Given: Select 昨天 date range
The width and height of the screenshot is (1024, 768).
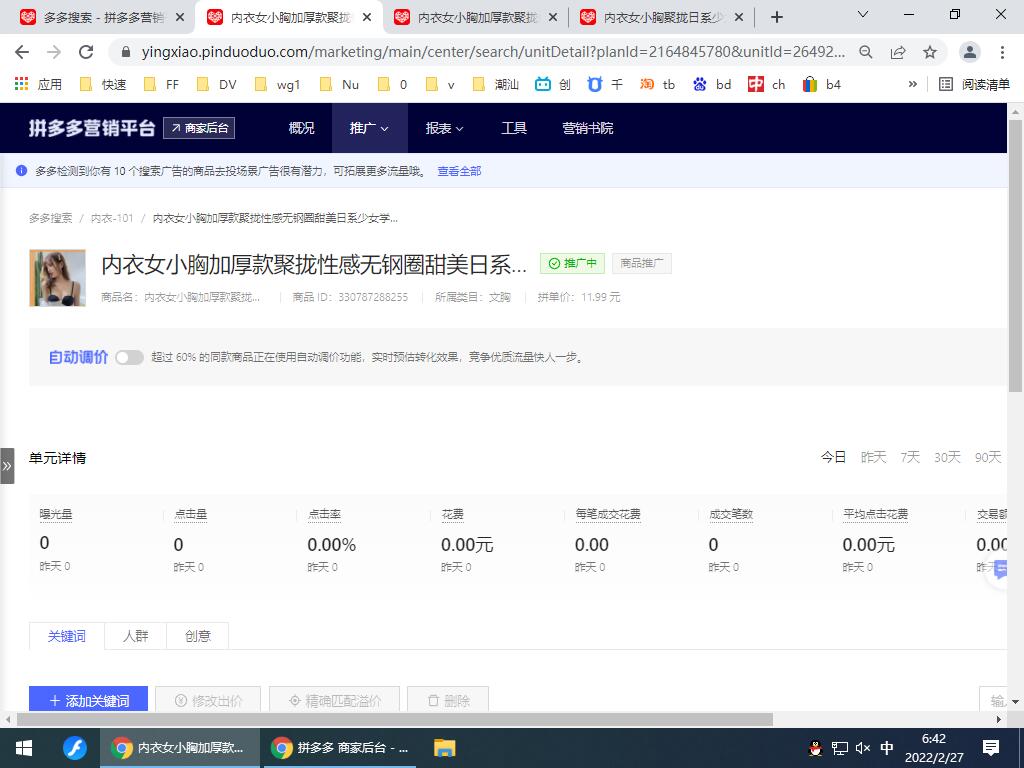Looking at the screenshot, I should point(873,457).
